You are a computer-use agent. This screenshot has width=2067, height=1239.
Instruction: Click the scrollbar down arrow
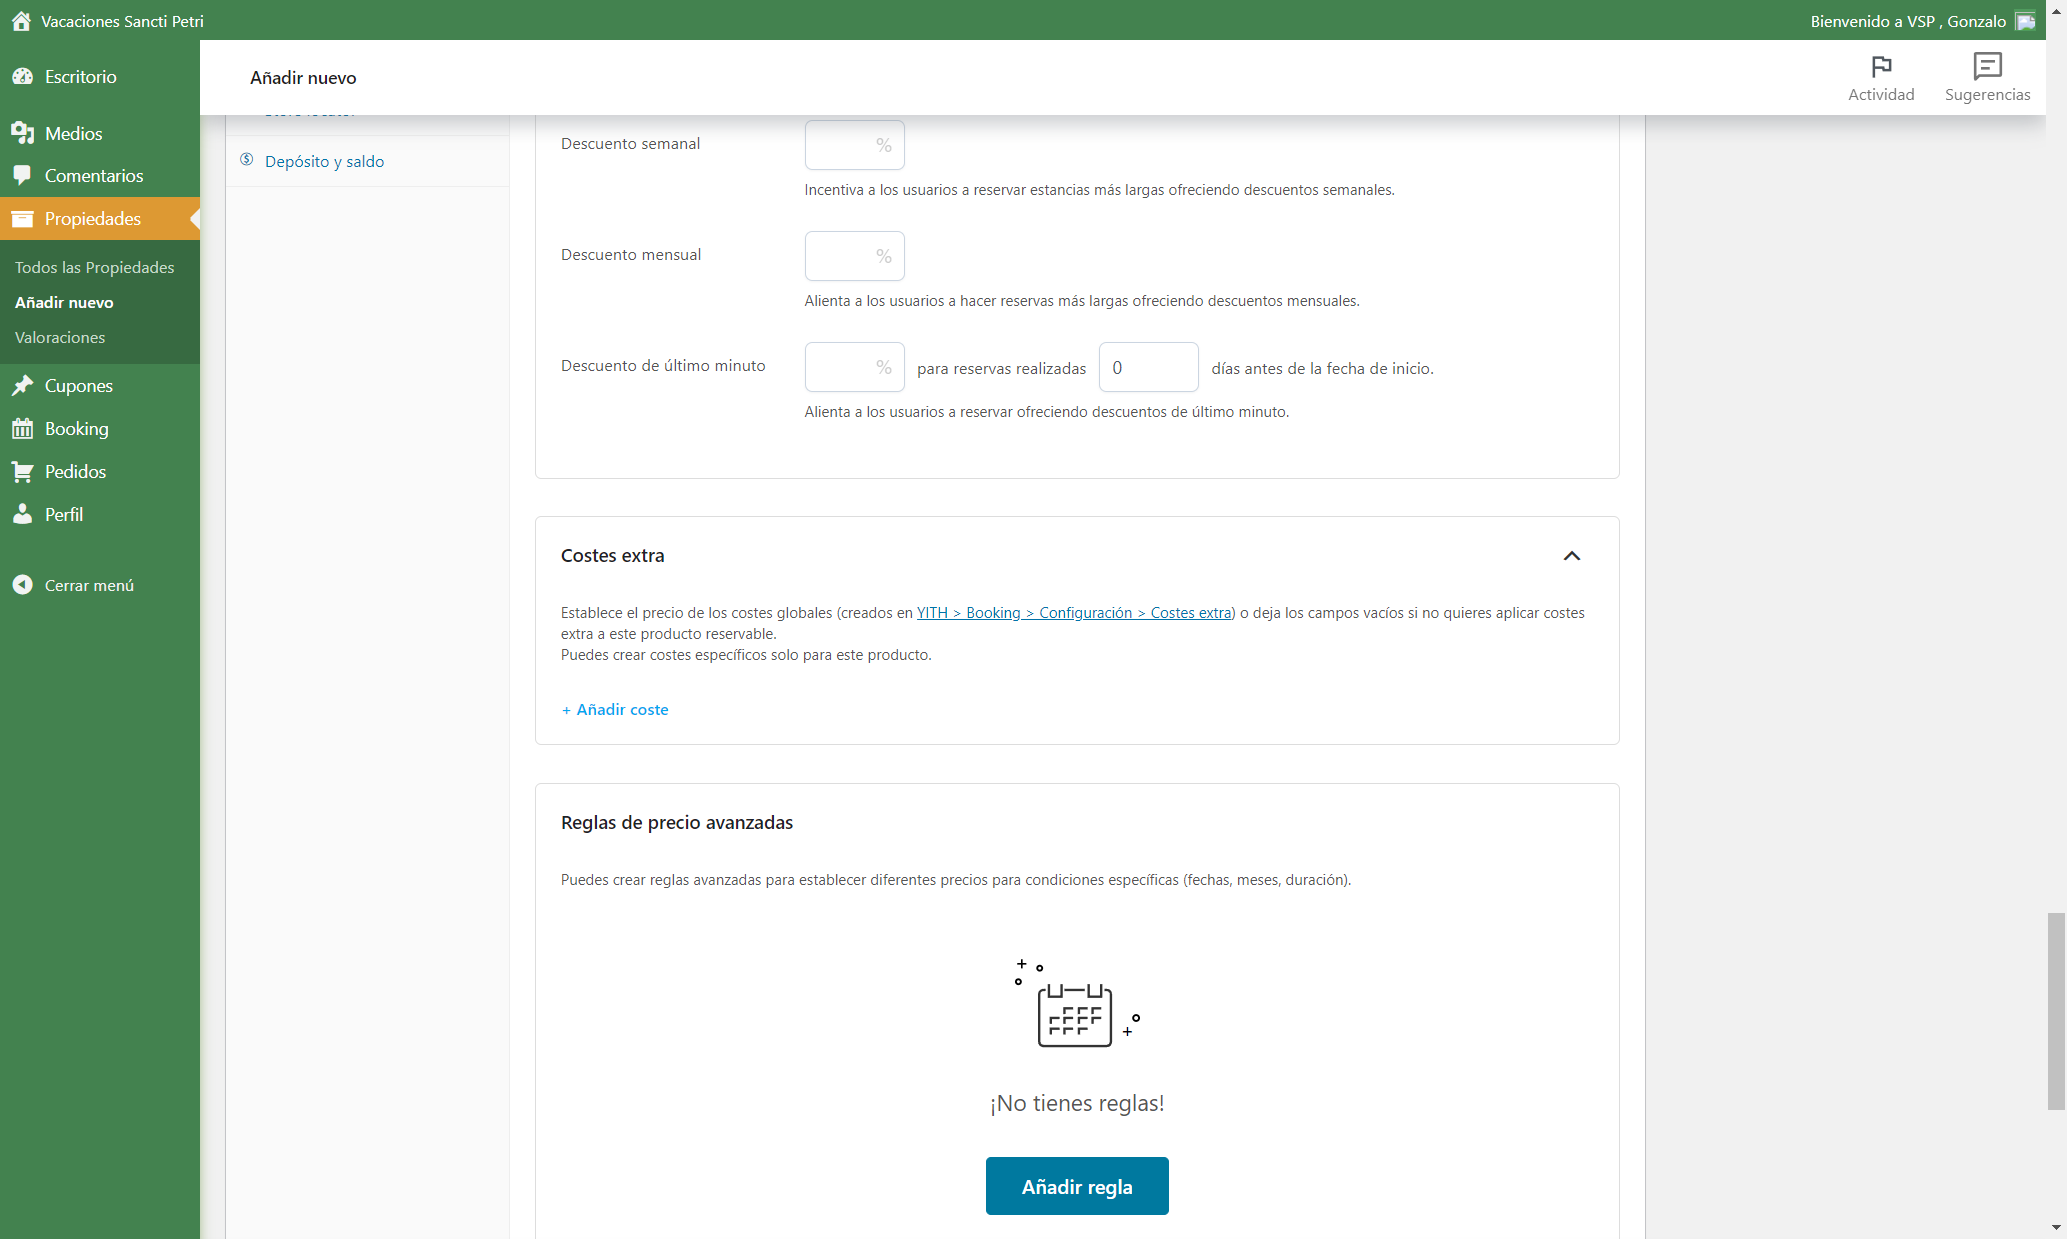point(2056,1227)
